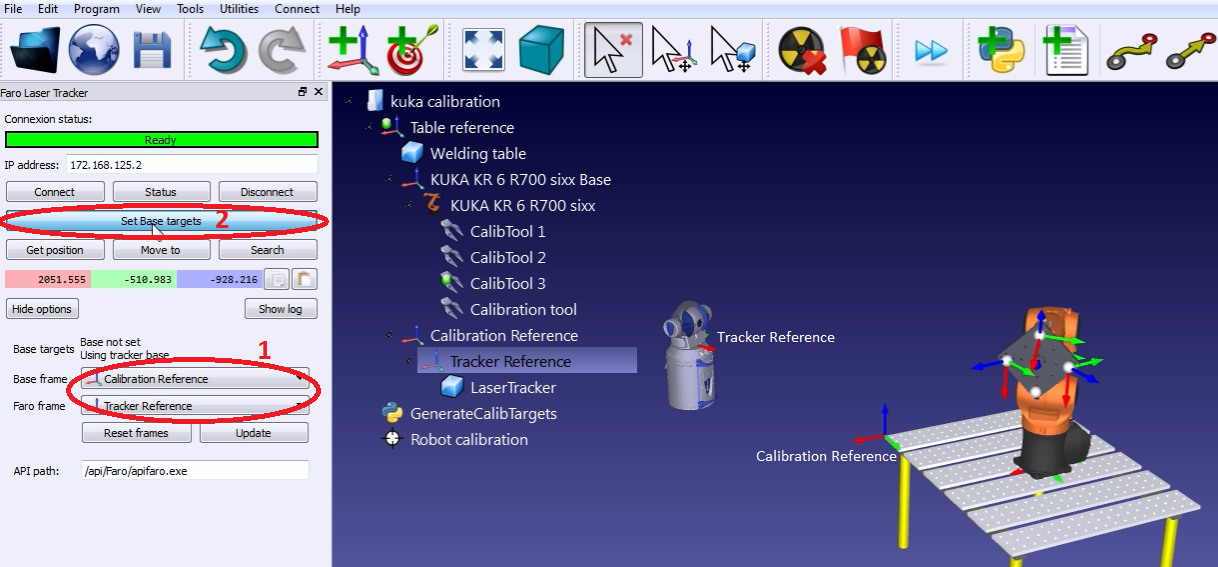Click the Add Python program icon
Viewport: 1218px width, 567px height.
pyautogui.click(x=1000, y=49)
